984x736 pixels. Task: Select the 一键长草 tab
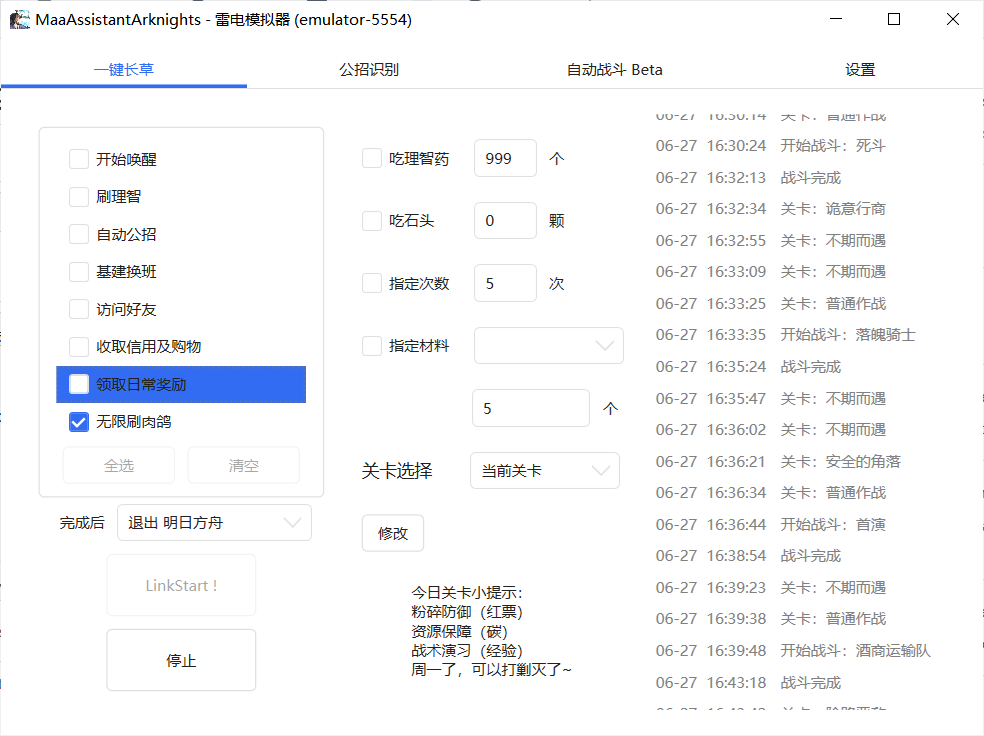[x=124, y=70]
